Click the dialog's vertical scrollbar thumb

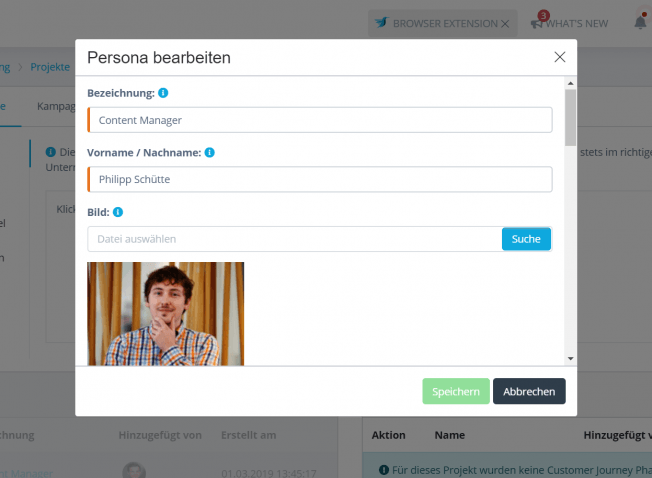[570, 118]
